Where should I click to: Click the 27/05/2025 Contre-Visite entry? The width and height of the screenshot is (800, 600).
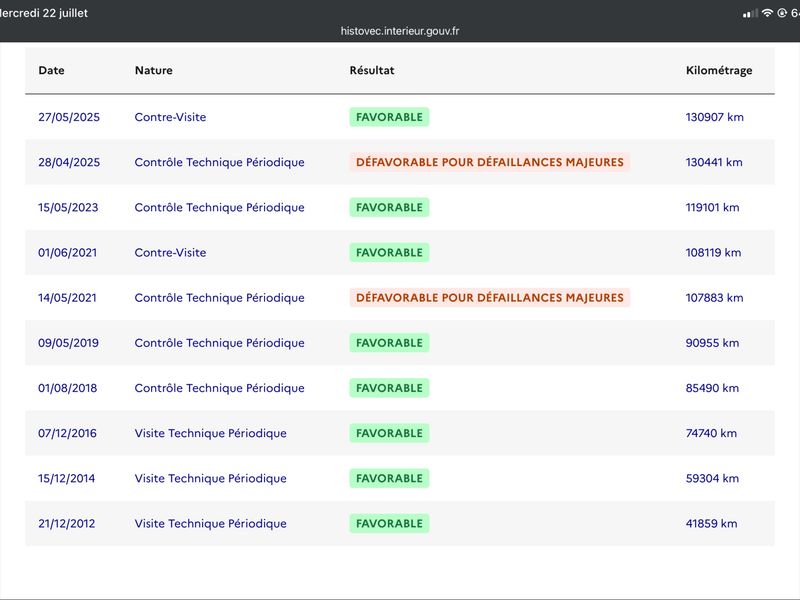170,117
